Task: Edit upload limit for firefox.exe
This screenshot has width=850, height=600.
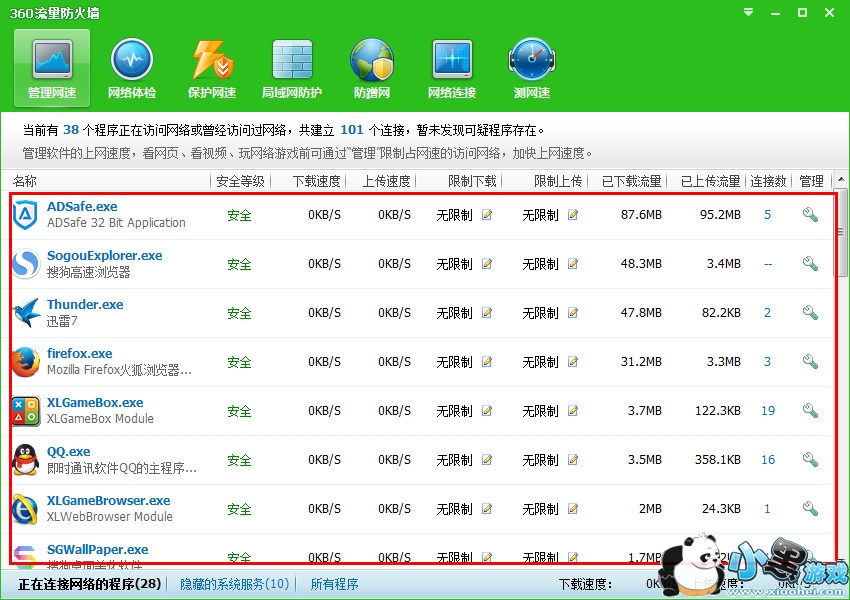Action: coord(573,362)
